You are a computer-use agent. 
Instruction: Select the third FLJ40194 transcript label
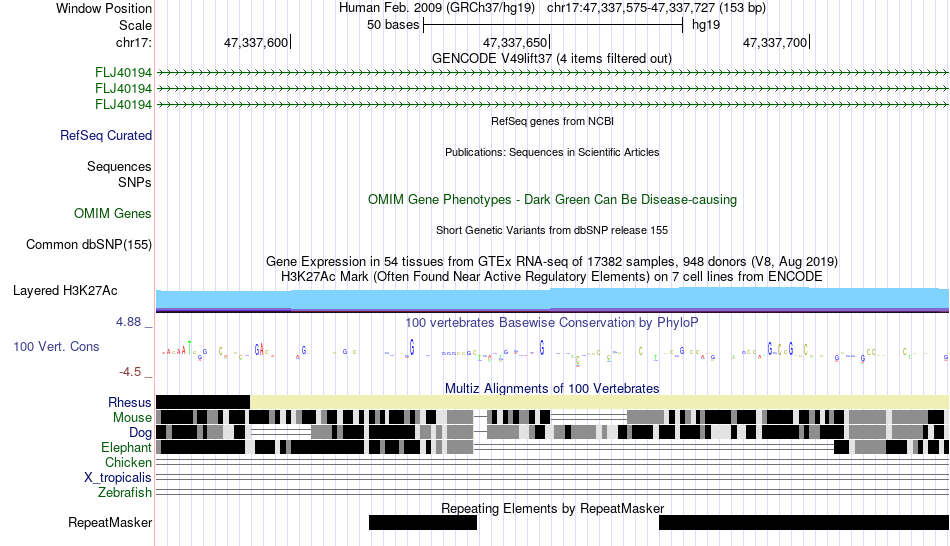(x=123, y=104)
